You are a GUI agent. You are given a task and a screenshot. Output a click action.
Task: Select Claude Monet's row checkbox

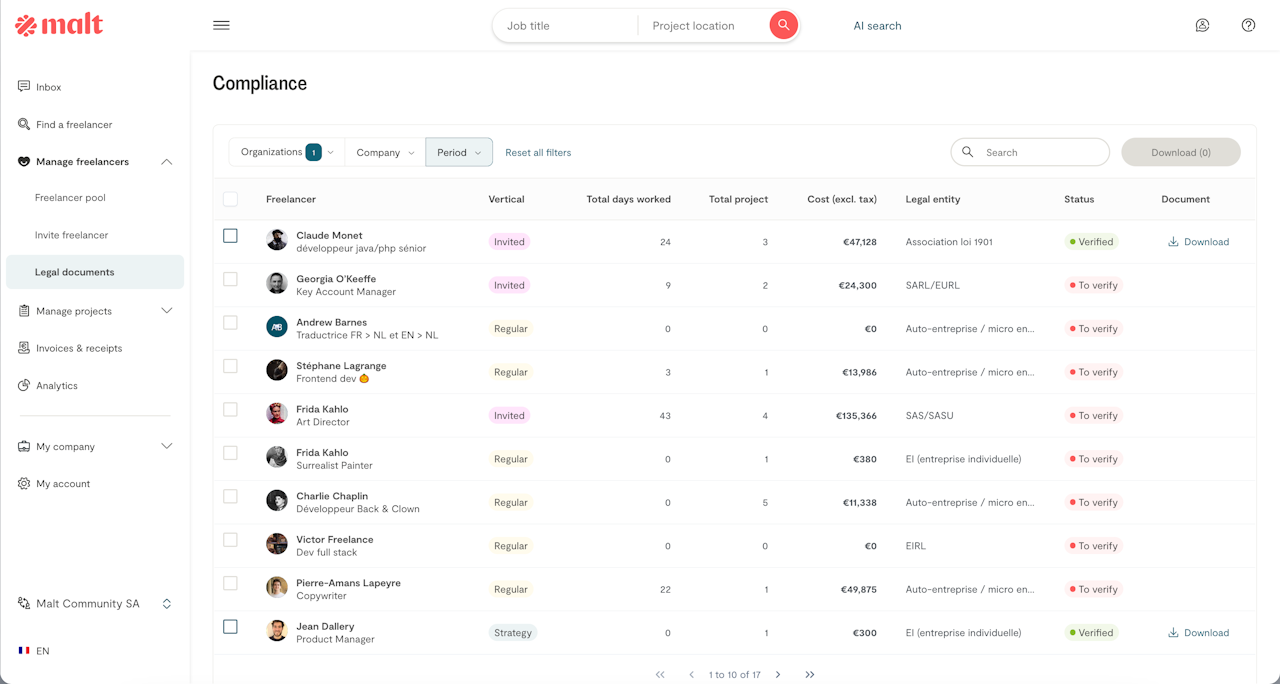[x=230, y=236]
